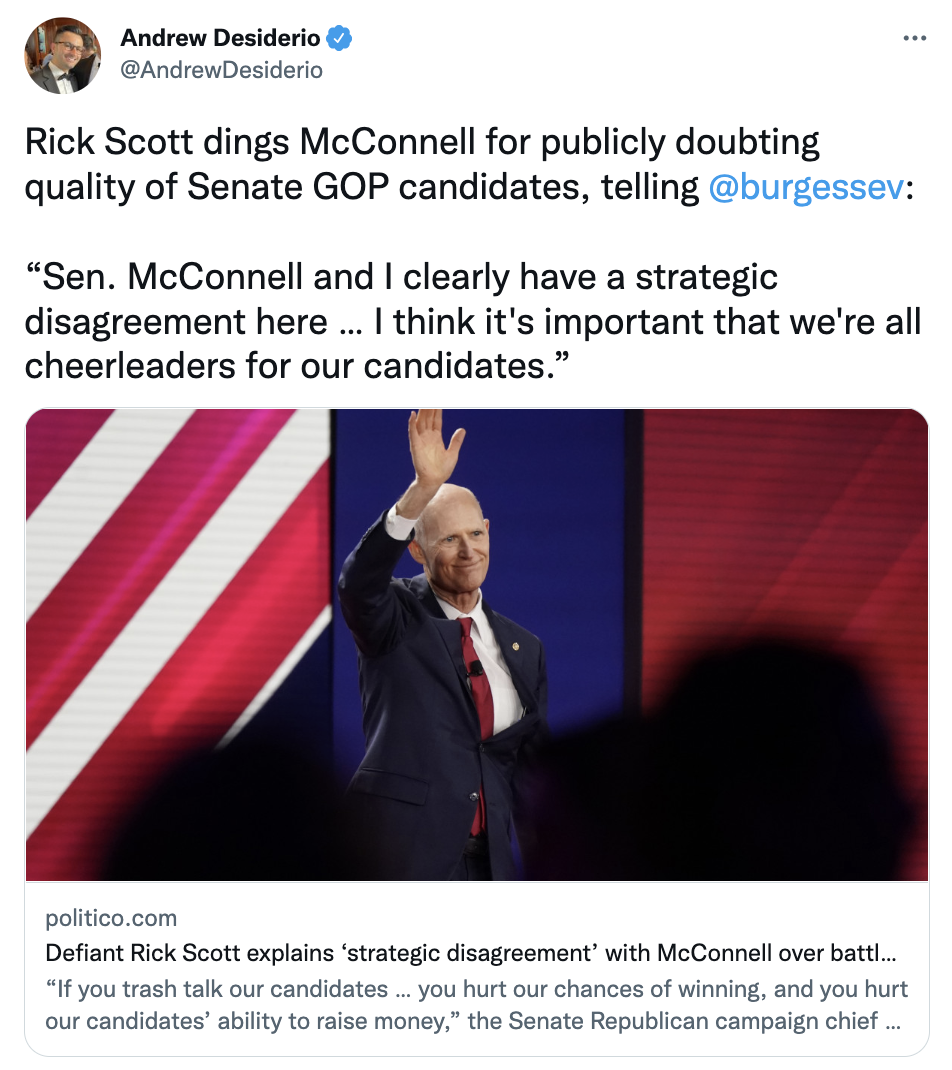Click the word 'cheerleaders' in the tweet
This screenshot has width=952, height=1070.
click(125, 365)
